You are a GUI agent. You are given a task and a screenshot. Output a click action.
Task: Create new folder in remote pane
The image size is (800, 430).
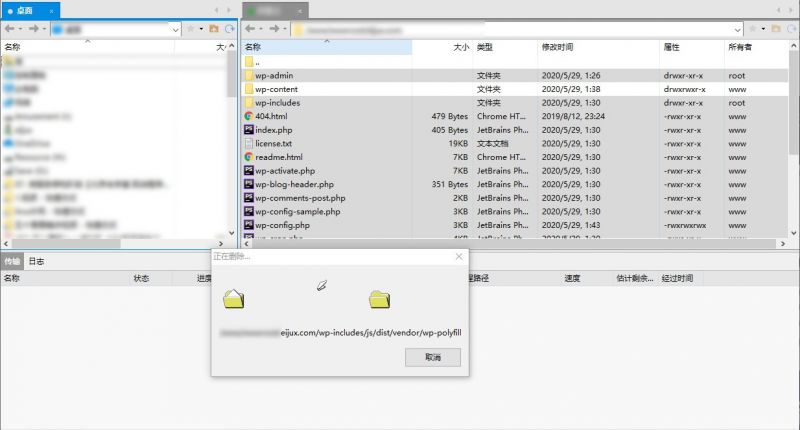tap(776, 29)
